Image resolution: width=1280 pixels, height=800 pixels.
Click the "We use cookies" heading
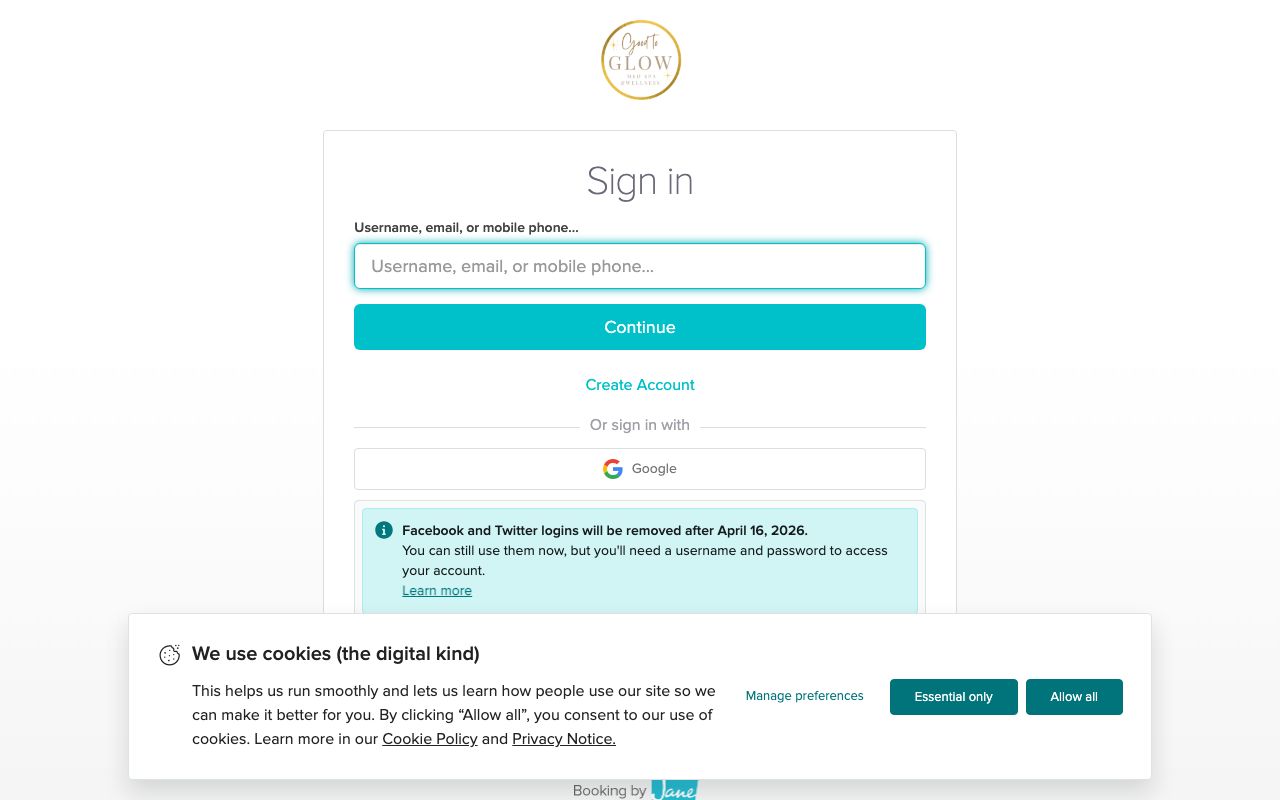(336, 654)
